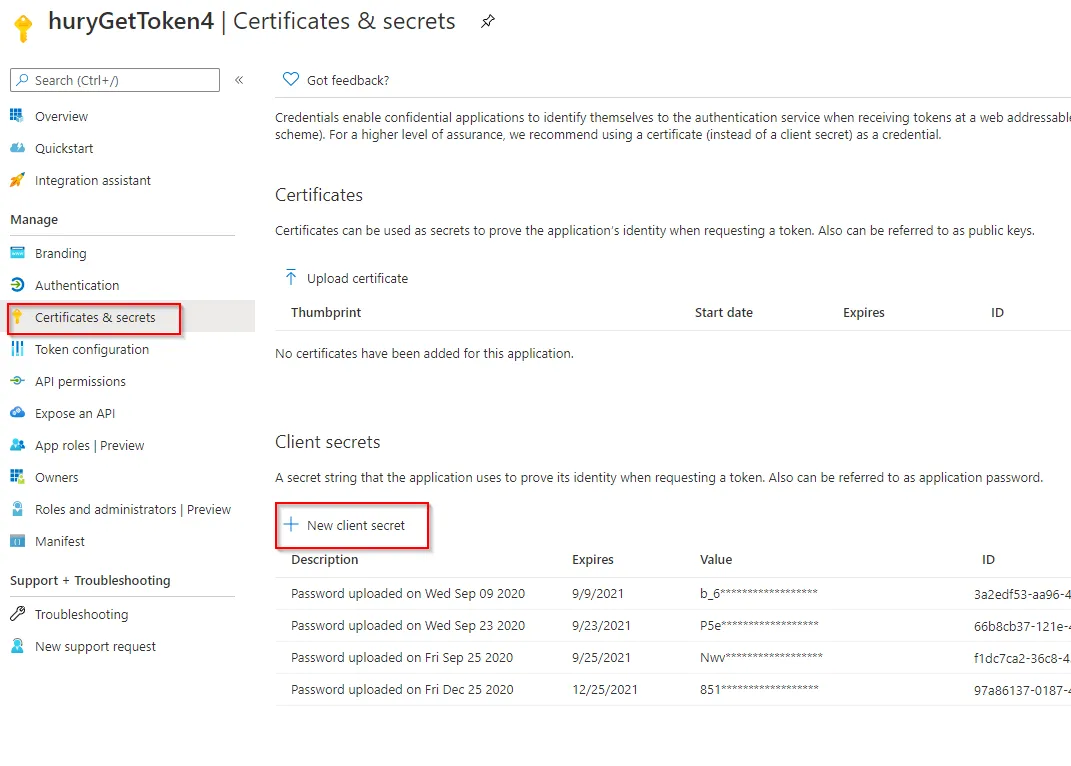Click secret value starting Nwv
The width and height of the screenshot is (1071, 766).
click(x=761, y=657)
